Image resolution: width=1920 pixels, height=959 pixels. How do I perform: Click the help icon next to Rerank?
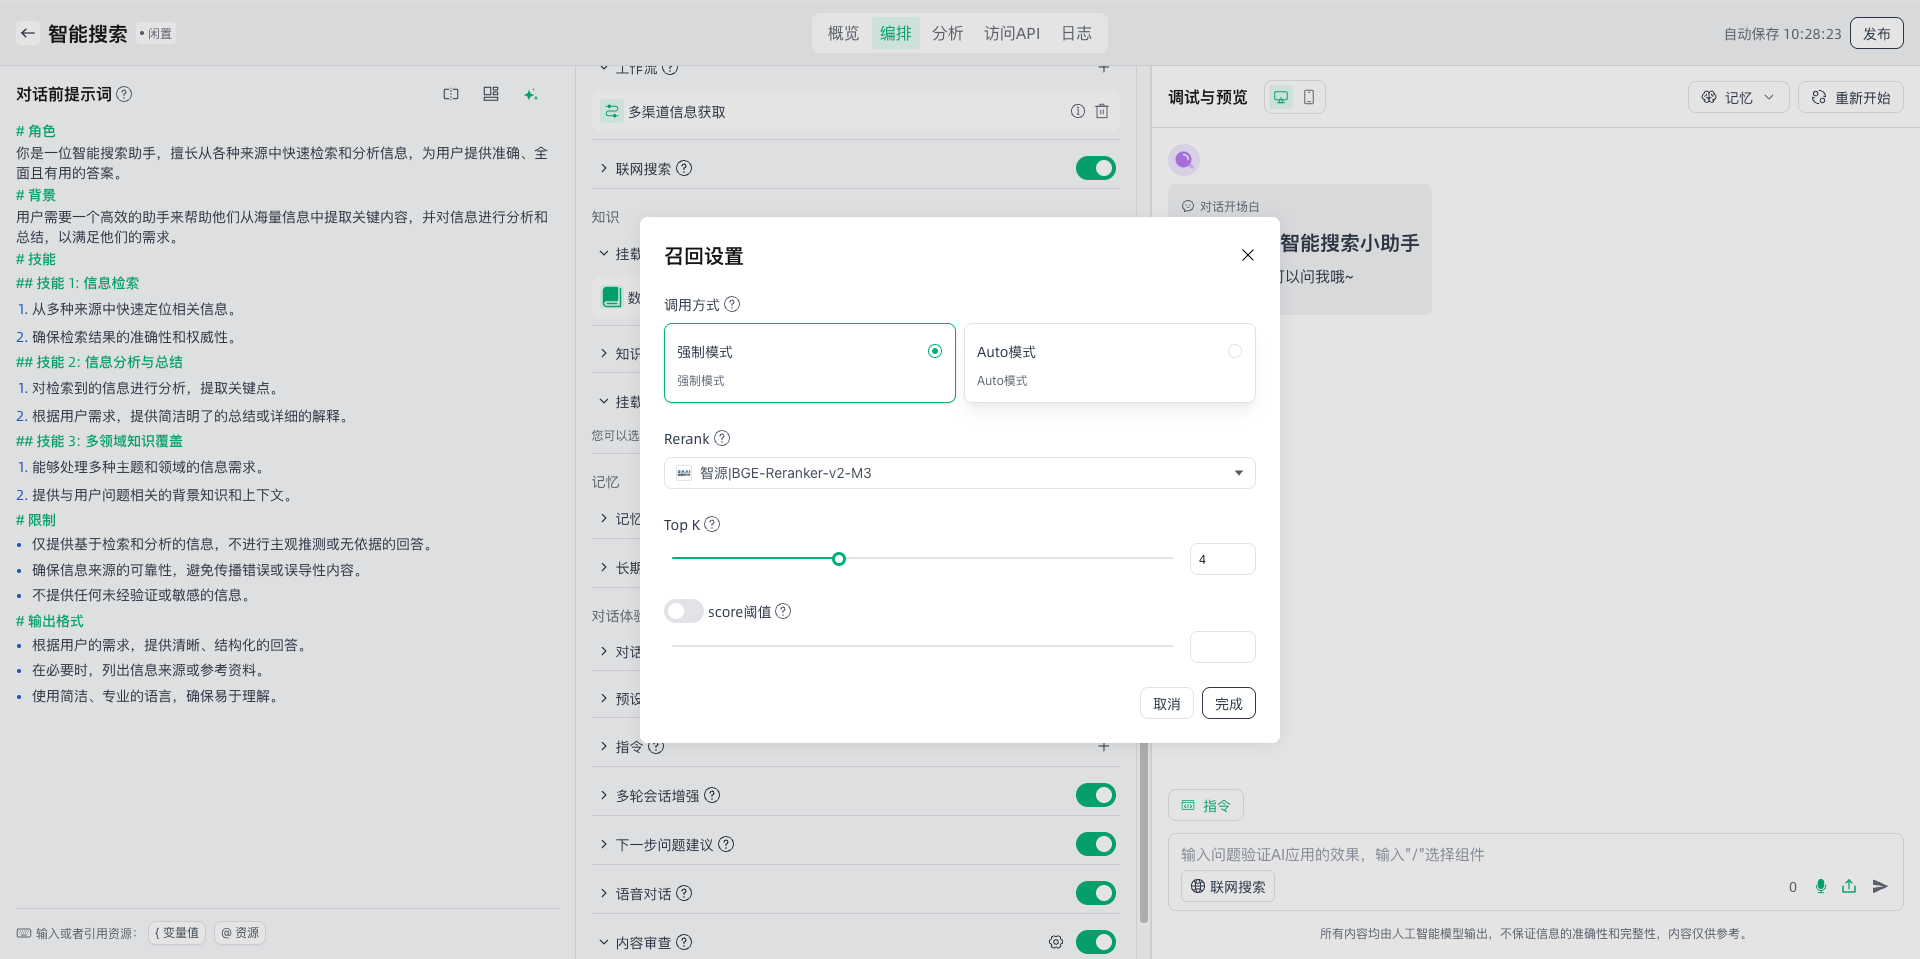pyautogui.click(x=722, y=438)
